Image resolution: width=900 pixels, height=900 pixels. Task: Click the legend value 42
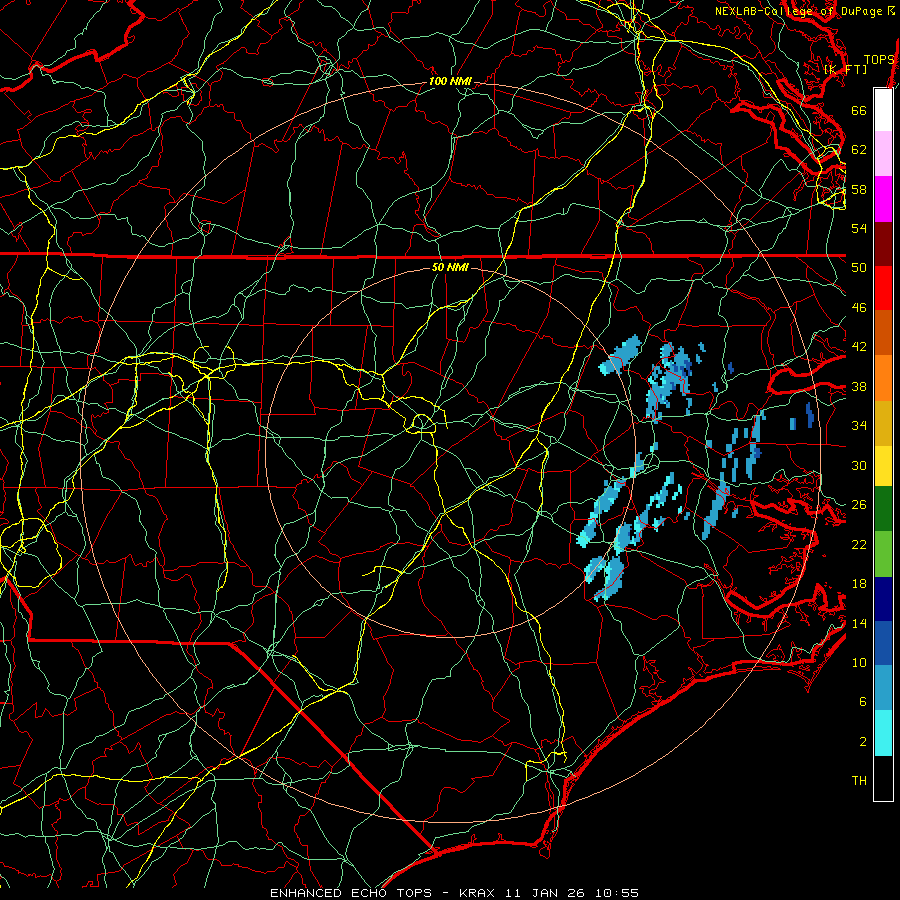pos(859,347)
